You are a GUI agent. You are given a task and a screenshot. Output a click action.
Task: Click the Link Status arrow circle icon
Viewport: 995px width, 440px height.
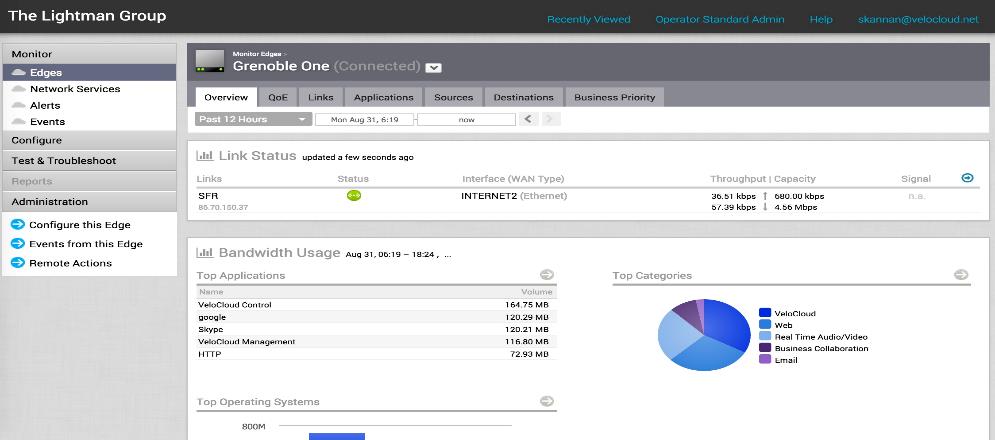(968, 178)
